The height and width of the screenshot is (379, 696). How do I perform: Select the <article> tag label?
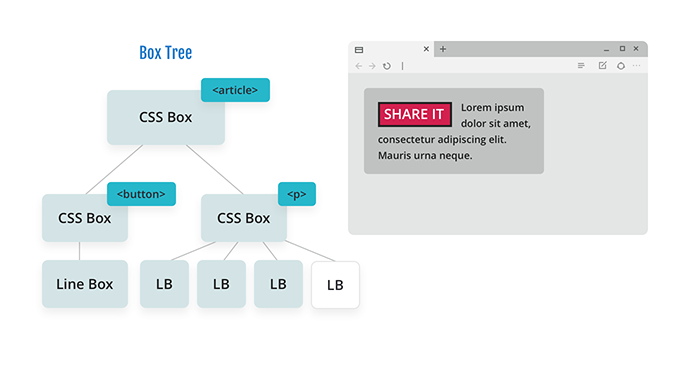(235, 90)
